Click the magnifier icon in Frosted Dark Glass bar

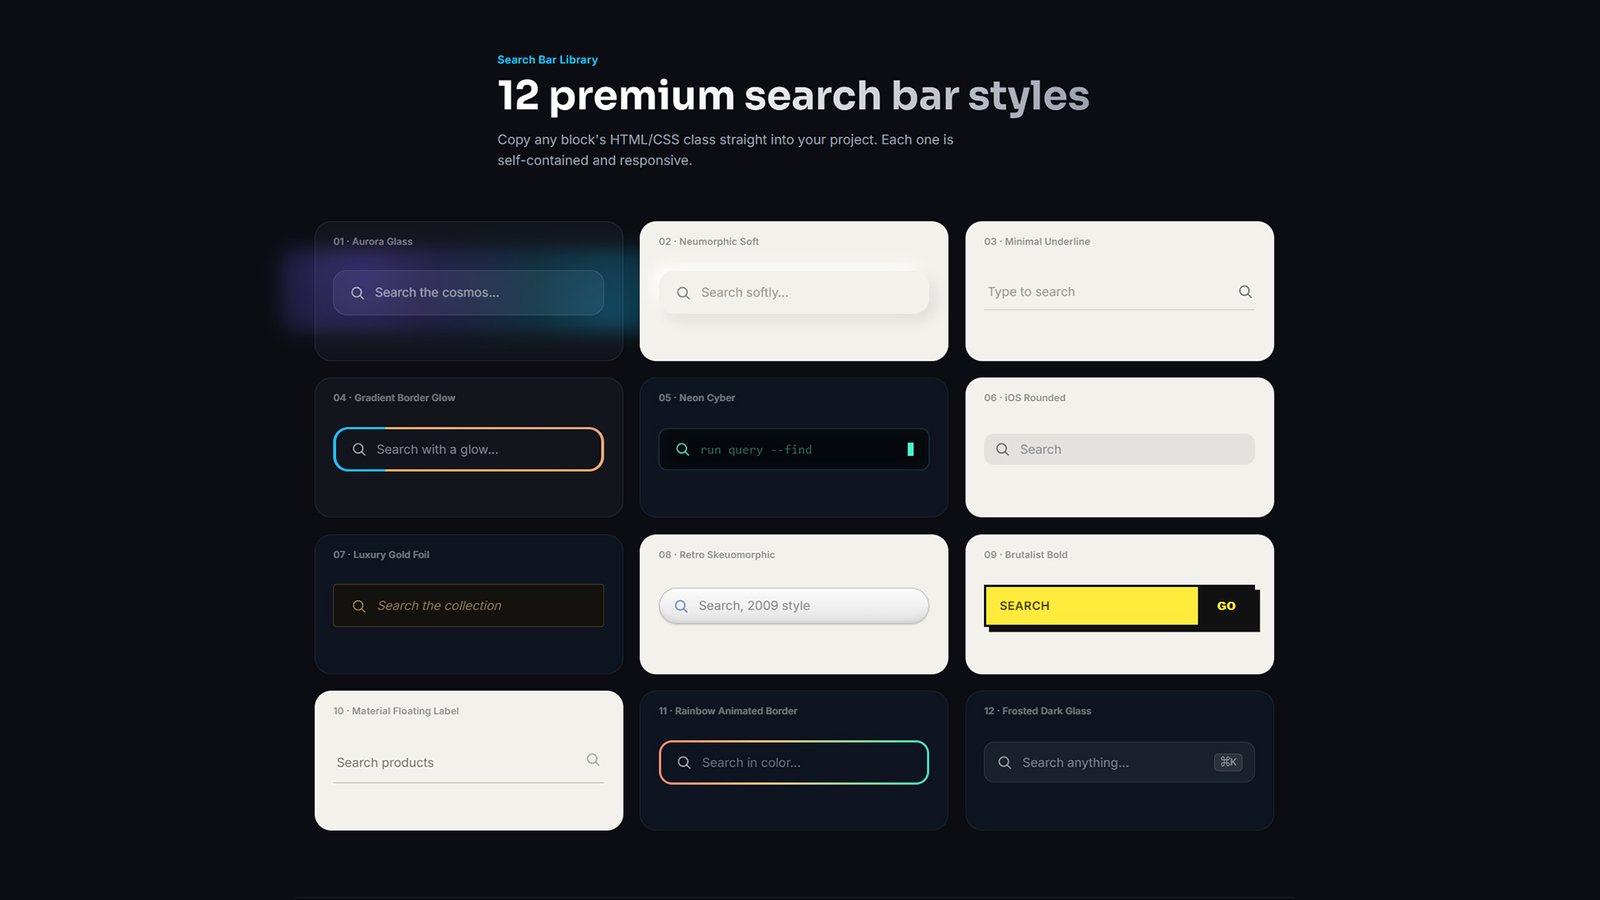click(1004, 762)
